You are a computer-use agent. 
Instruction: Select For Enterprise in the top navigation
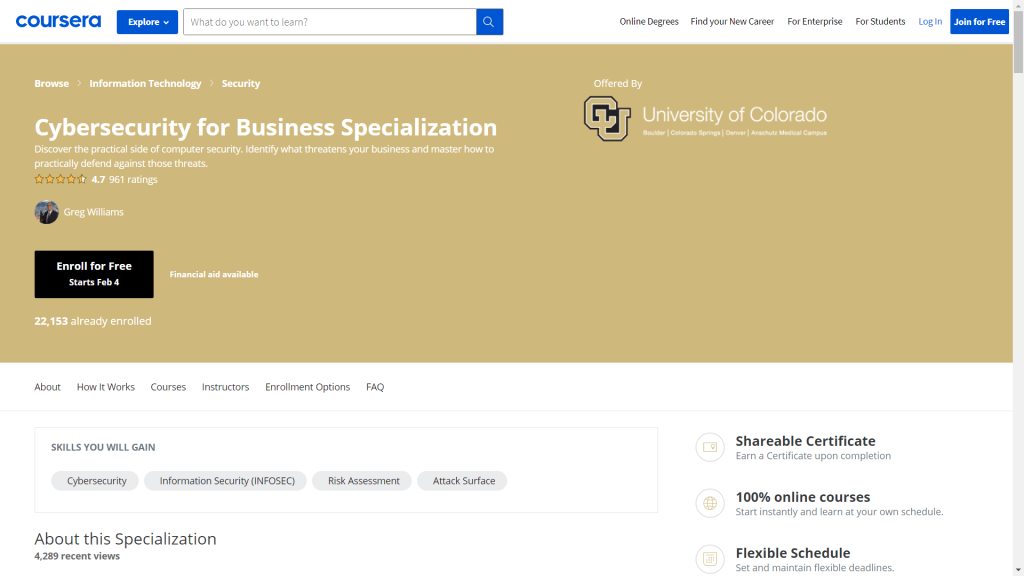[815, 21]
